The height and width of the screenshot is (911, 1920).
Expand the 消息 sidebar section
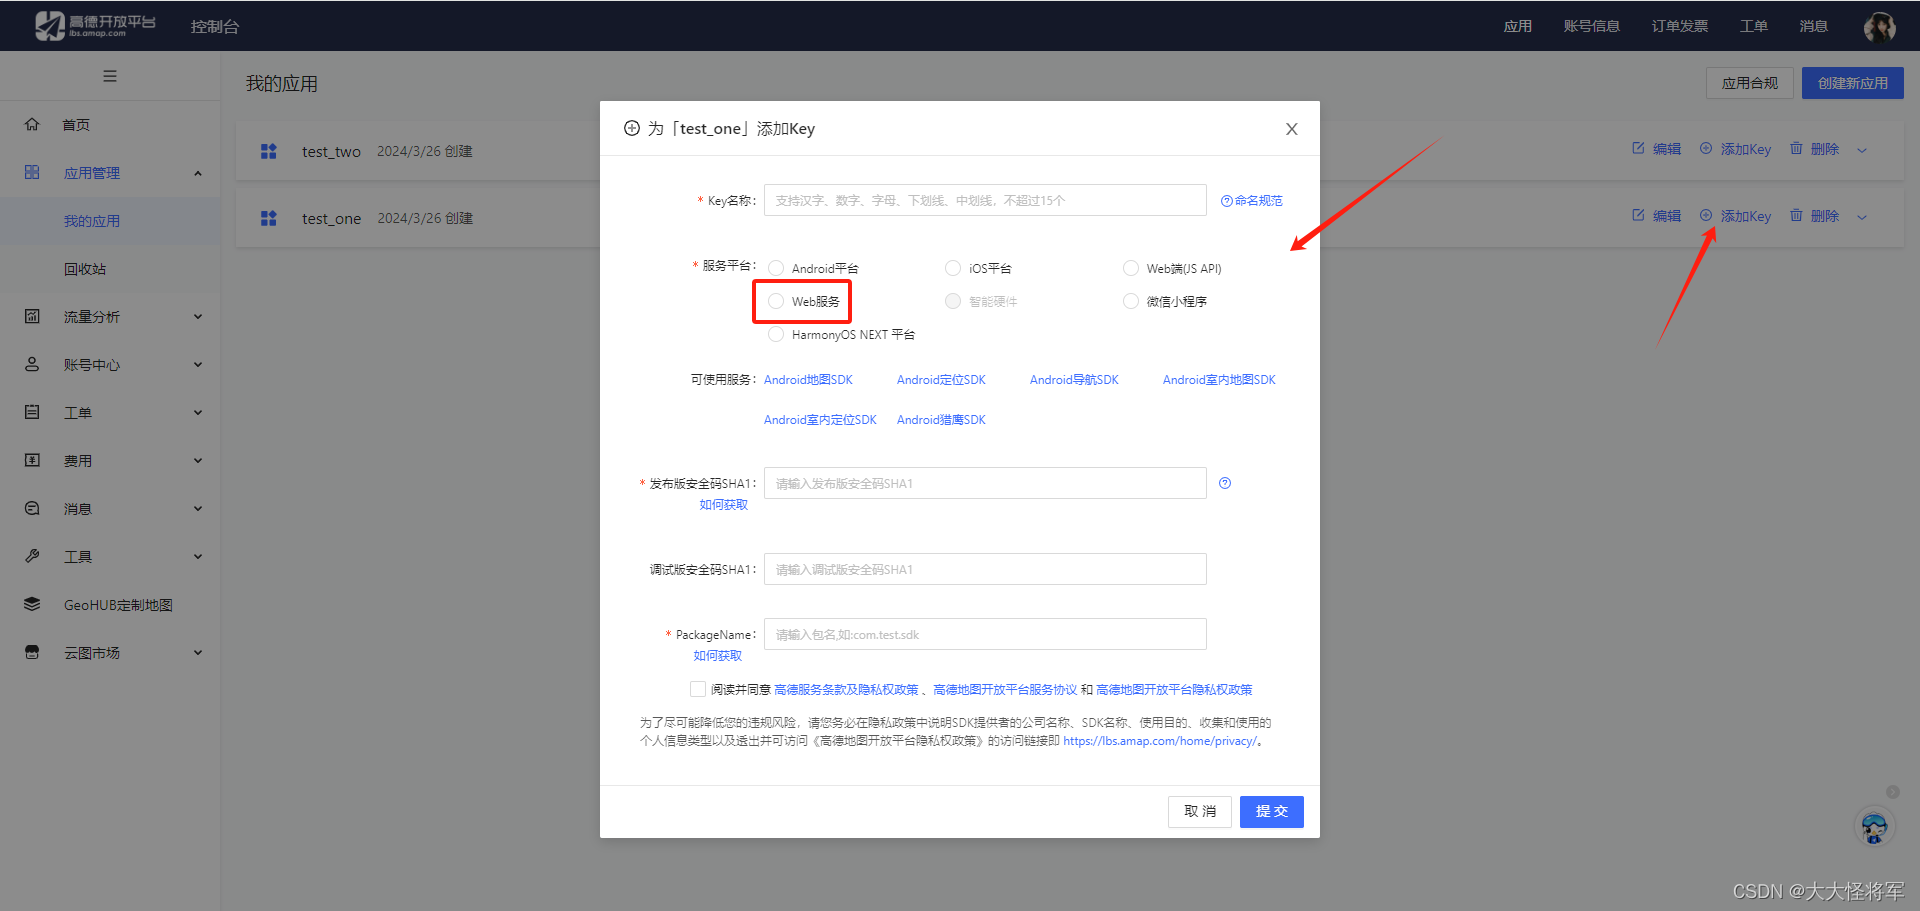click(198, 509)
